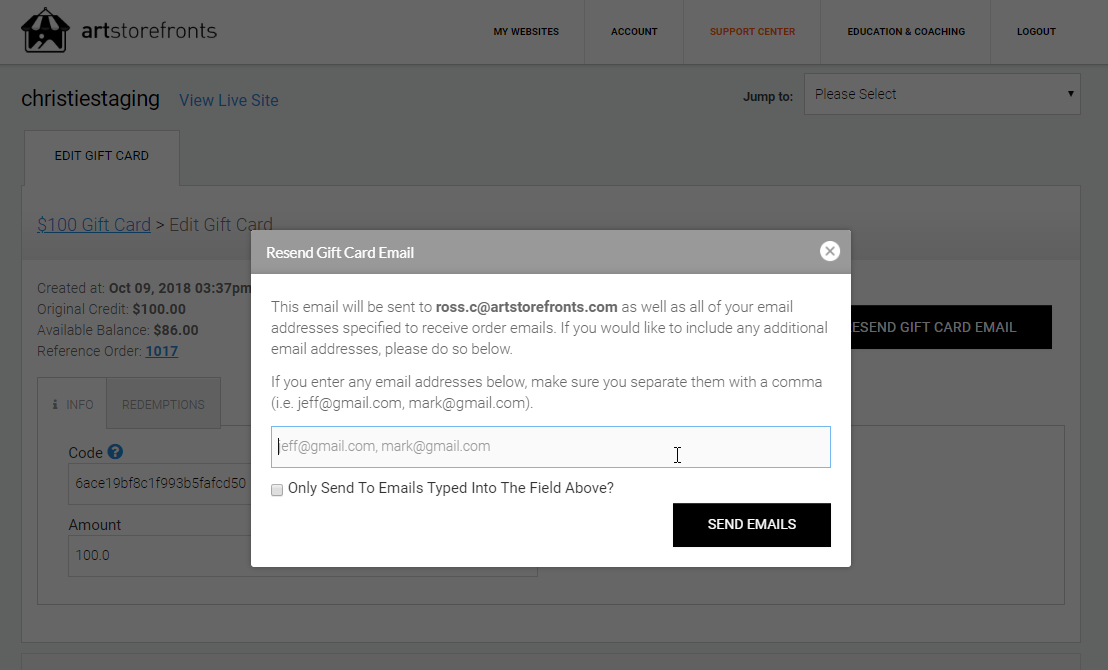The width and height of the screenshot is (1108, 670).
Task: Open View Live Site
Action: (228, 100)
